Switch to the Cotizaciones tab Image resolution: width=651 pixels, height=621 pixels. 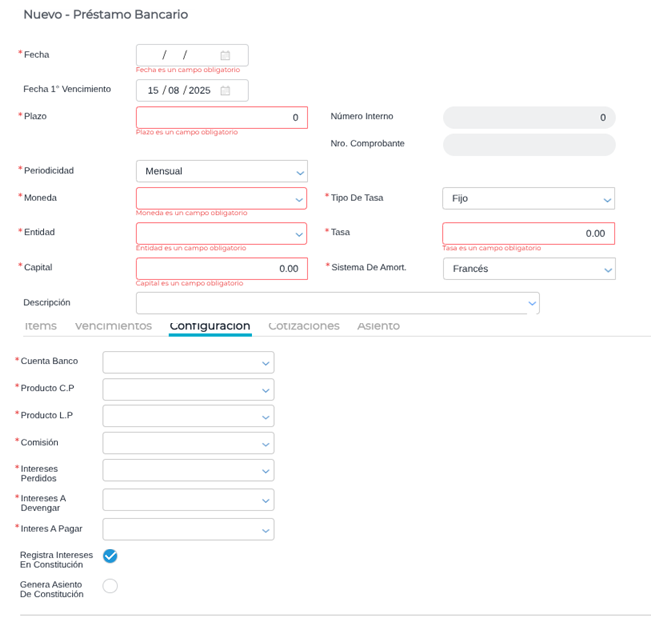pyautogui.click(x=304, y=326)
